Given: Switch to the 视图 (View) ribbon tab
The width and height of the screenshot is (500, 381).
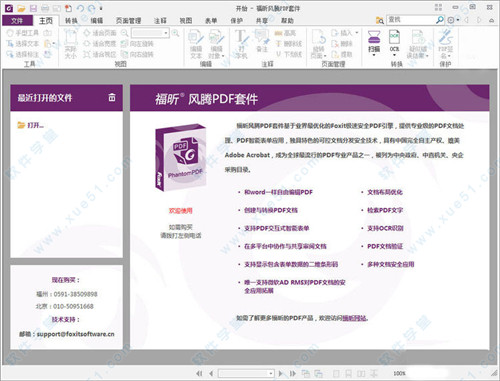Looking at the screenshot, I should tap(186, 21).
